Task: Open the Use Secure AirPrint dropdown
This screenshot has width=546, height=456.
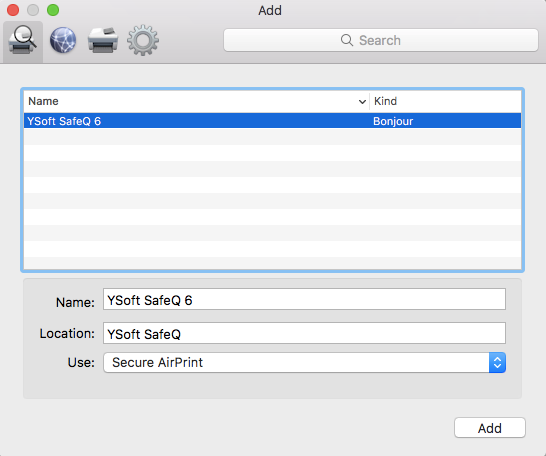Action: coord(304,362)
